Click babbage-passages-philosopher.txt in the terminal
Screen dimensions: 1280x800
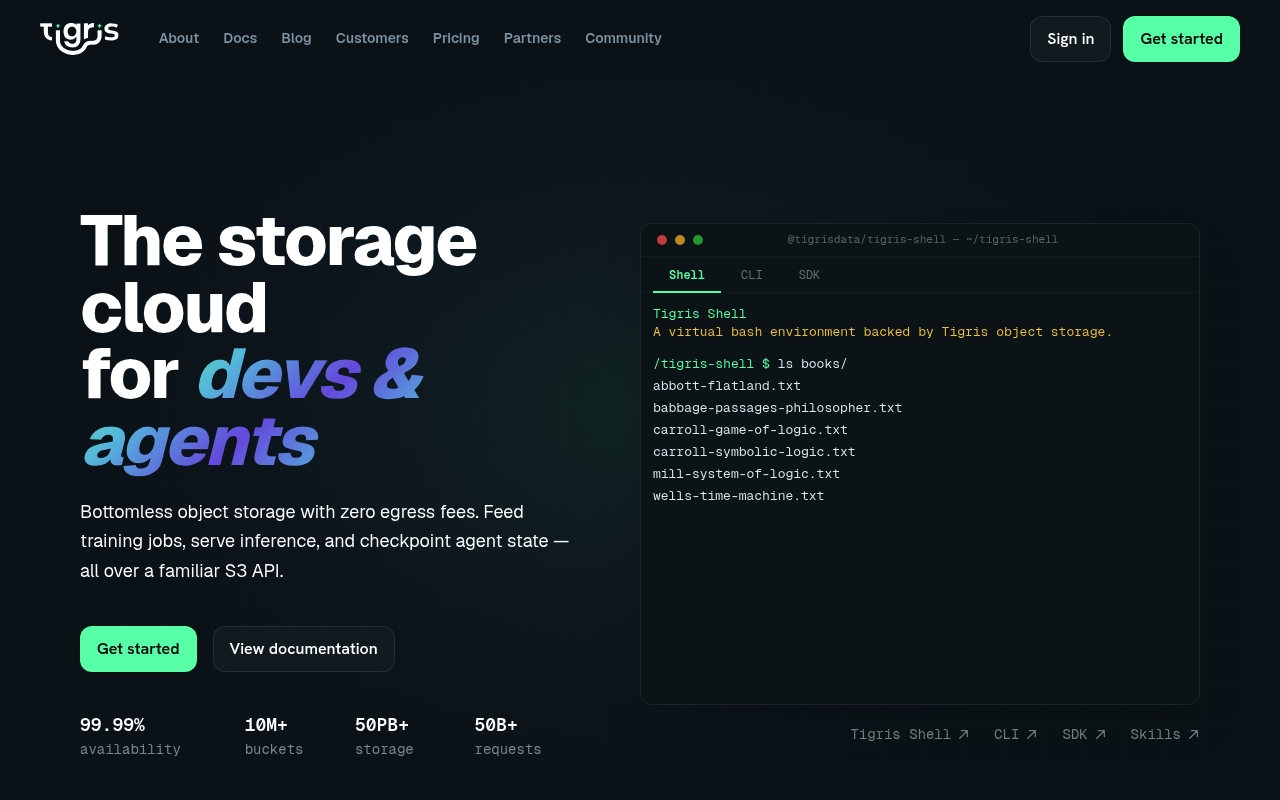(778, 408)
